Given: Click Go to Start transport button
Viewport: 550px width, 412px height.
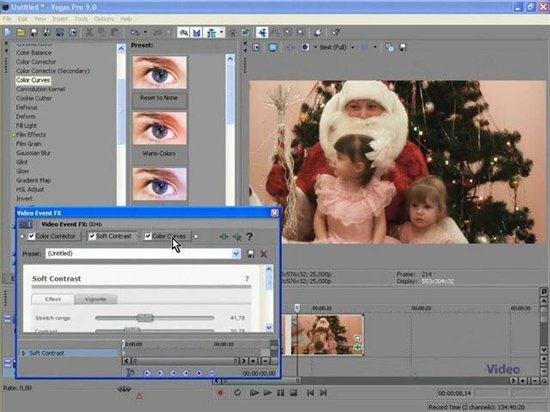Looking at the screenshot, I should pos(310,393).
